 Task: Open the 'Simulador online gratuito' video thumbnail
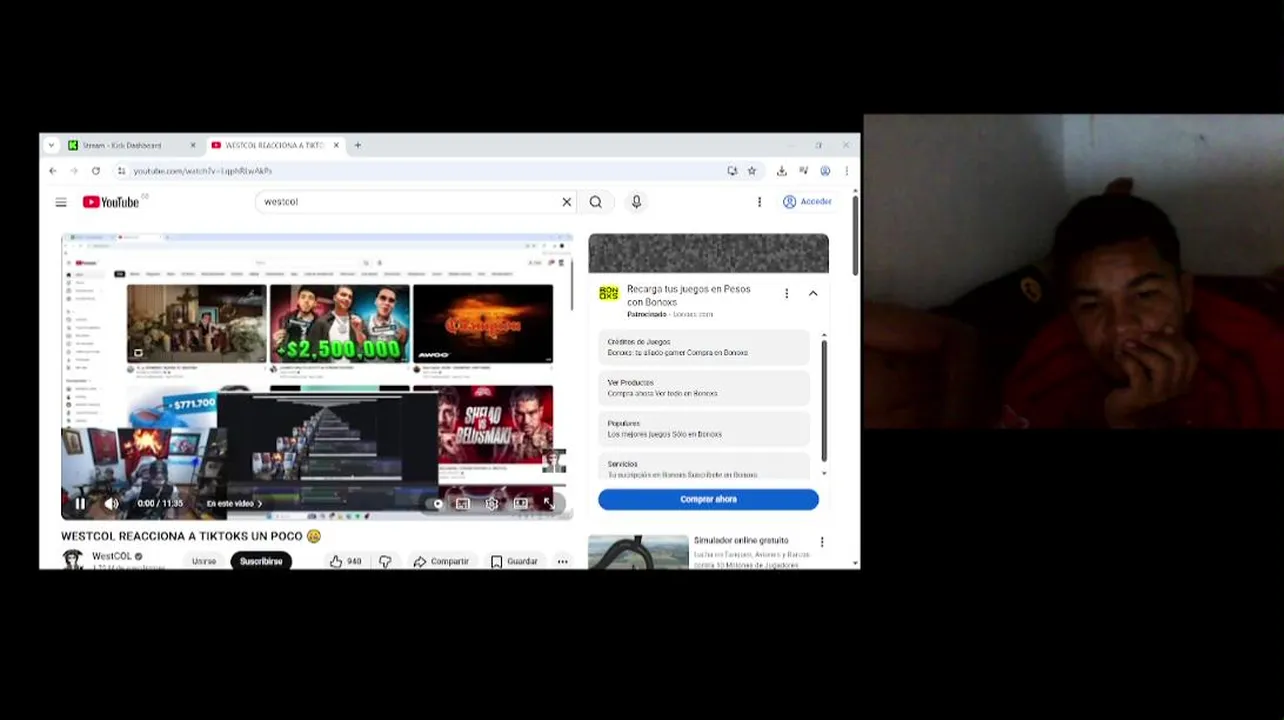point(638,553)
